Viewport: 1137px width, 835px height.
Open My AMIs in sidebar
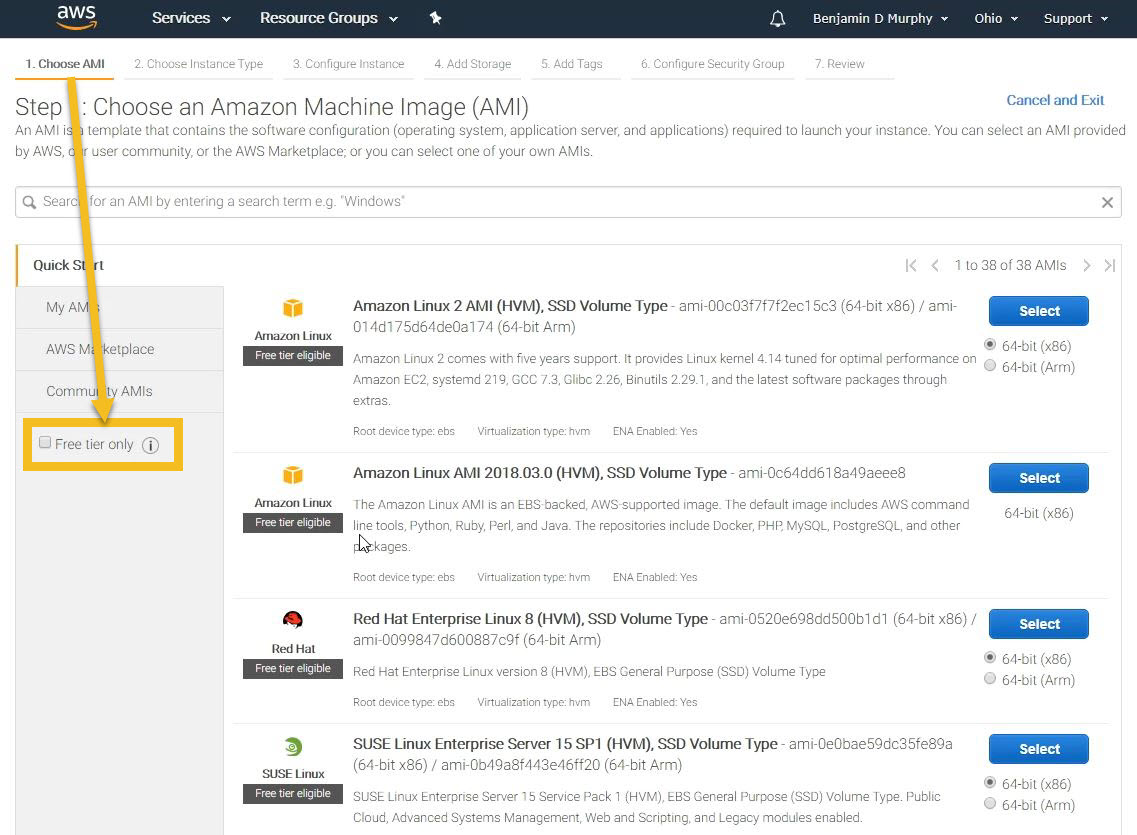pyautogui.click(x=120, y=307)
